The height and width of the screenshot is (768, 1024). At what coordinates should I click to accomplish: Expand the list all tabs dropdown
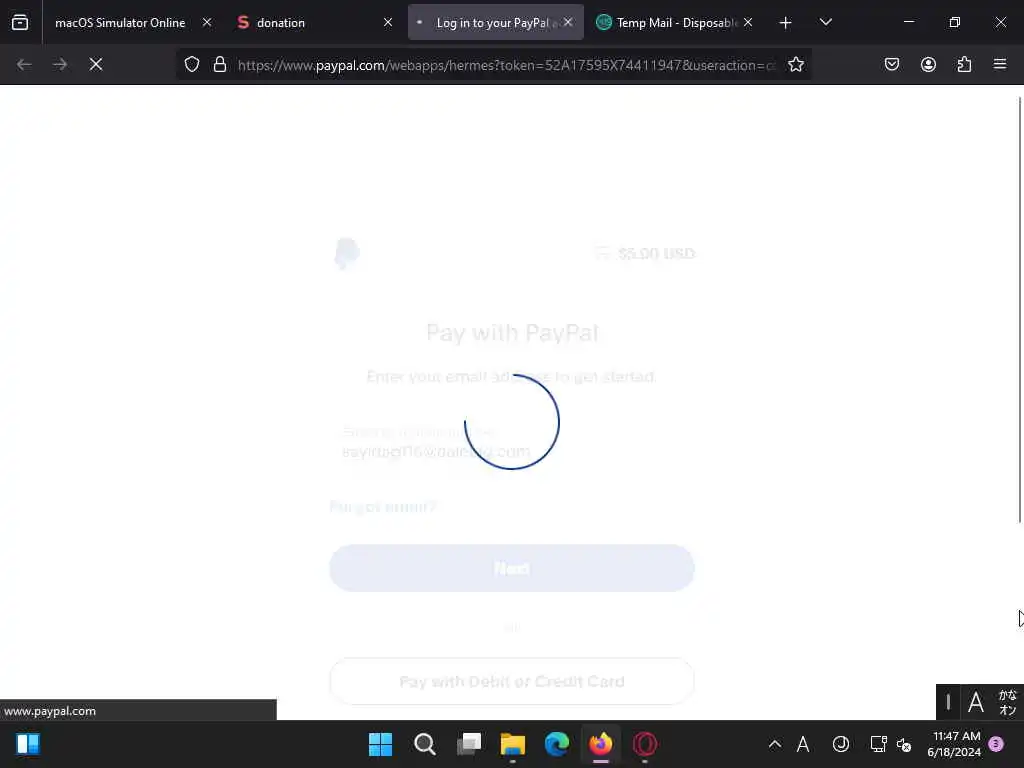[x=825, y=22]
